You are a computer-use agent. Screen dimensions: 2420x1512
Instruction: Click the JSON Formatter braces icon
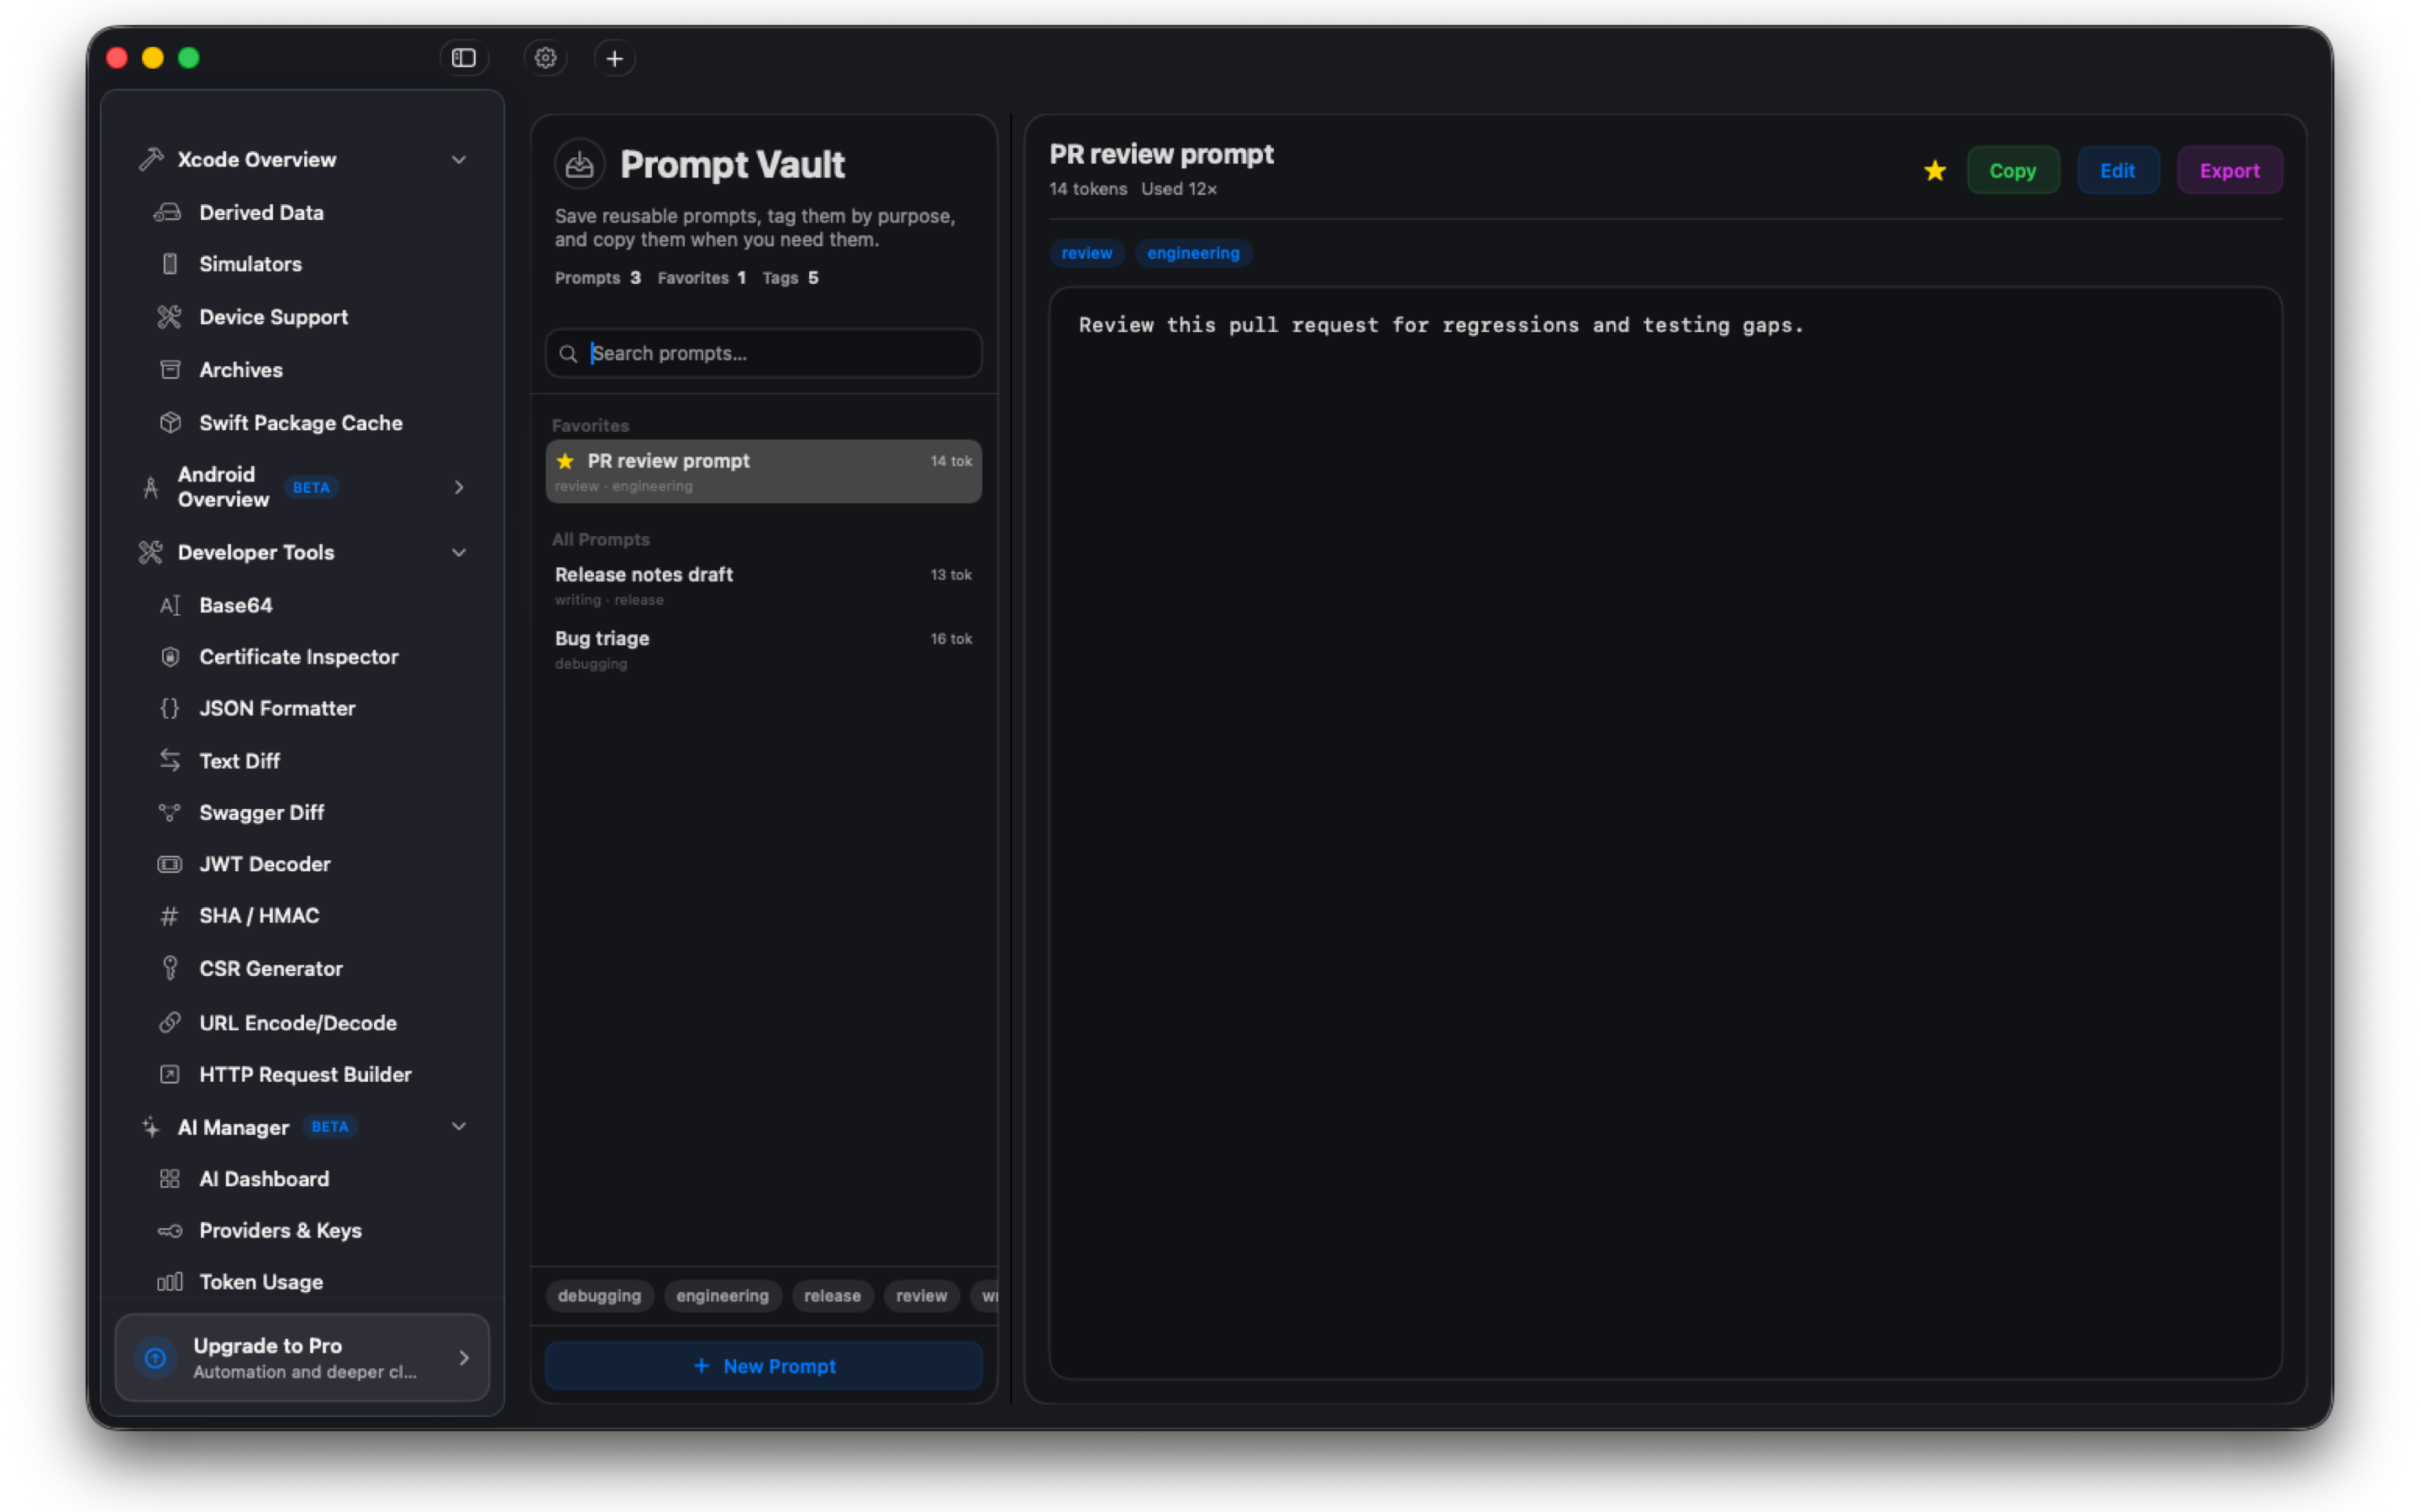pos(170,708)
